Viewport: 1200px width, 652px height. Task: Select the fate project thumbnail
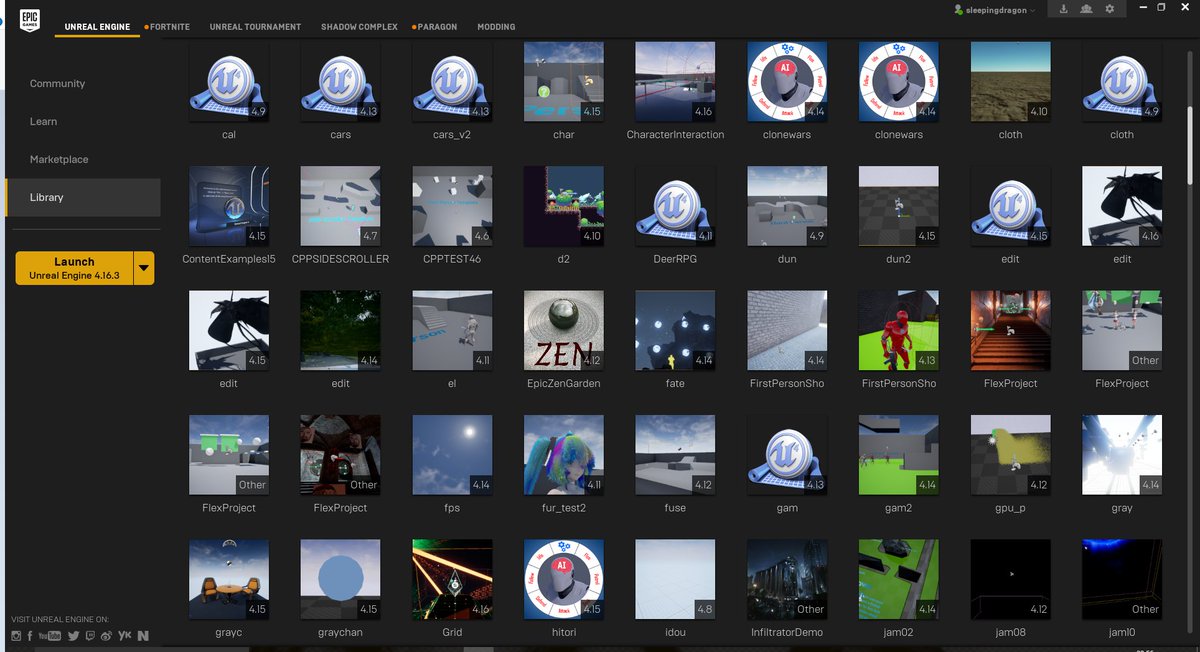click(675, 331)
